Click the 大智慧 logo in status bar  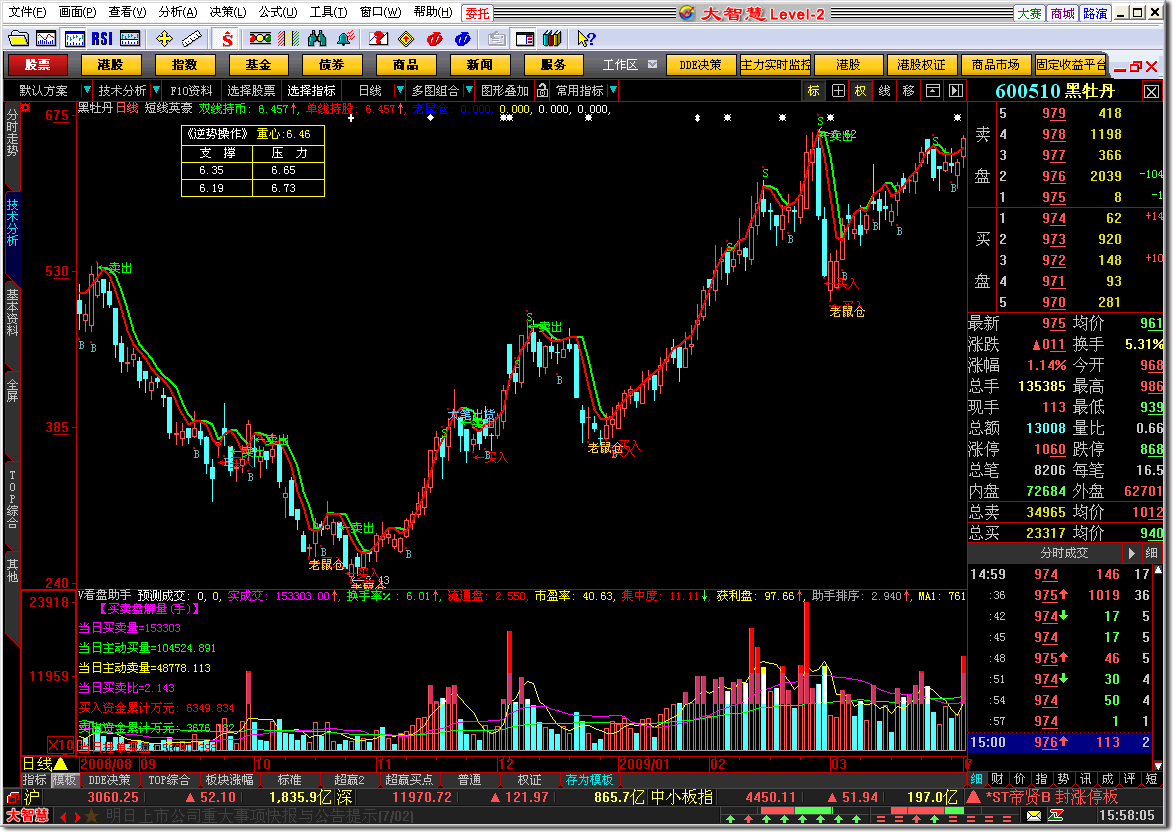point(28,815)
